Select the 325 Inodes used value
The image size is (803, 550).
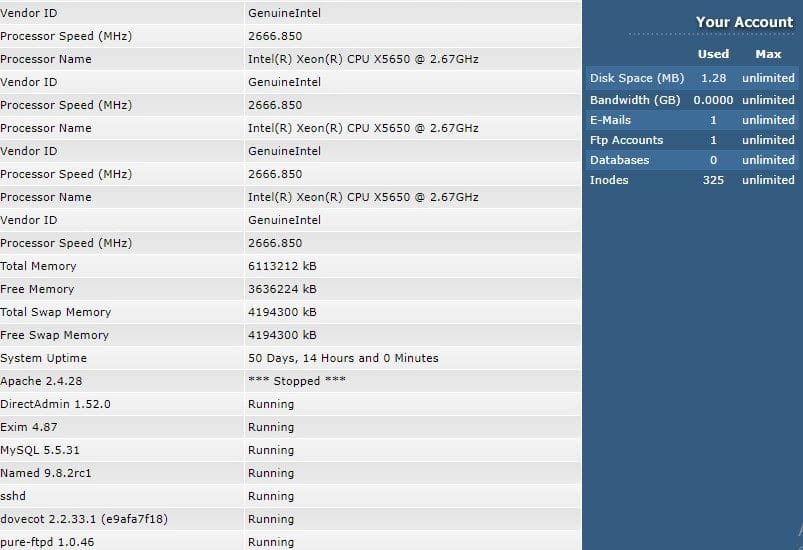(x=713, y=180)
